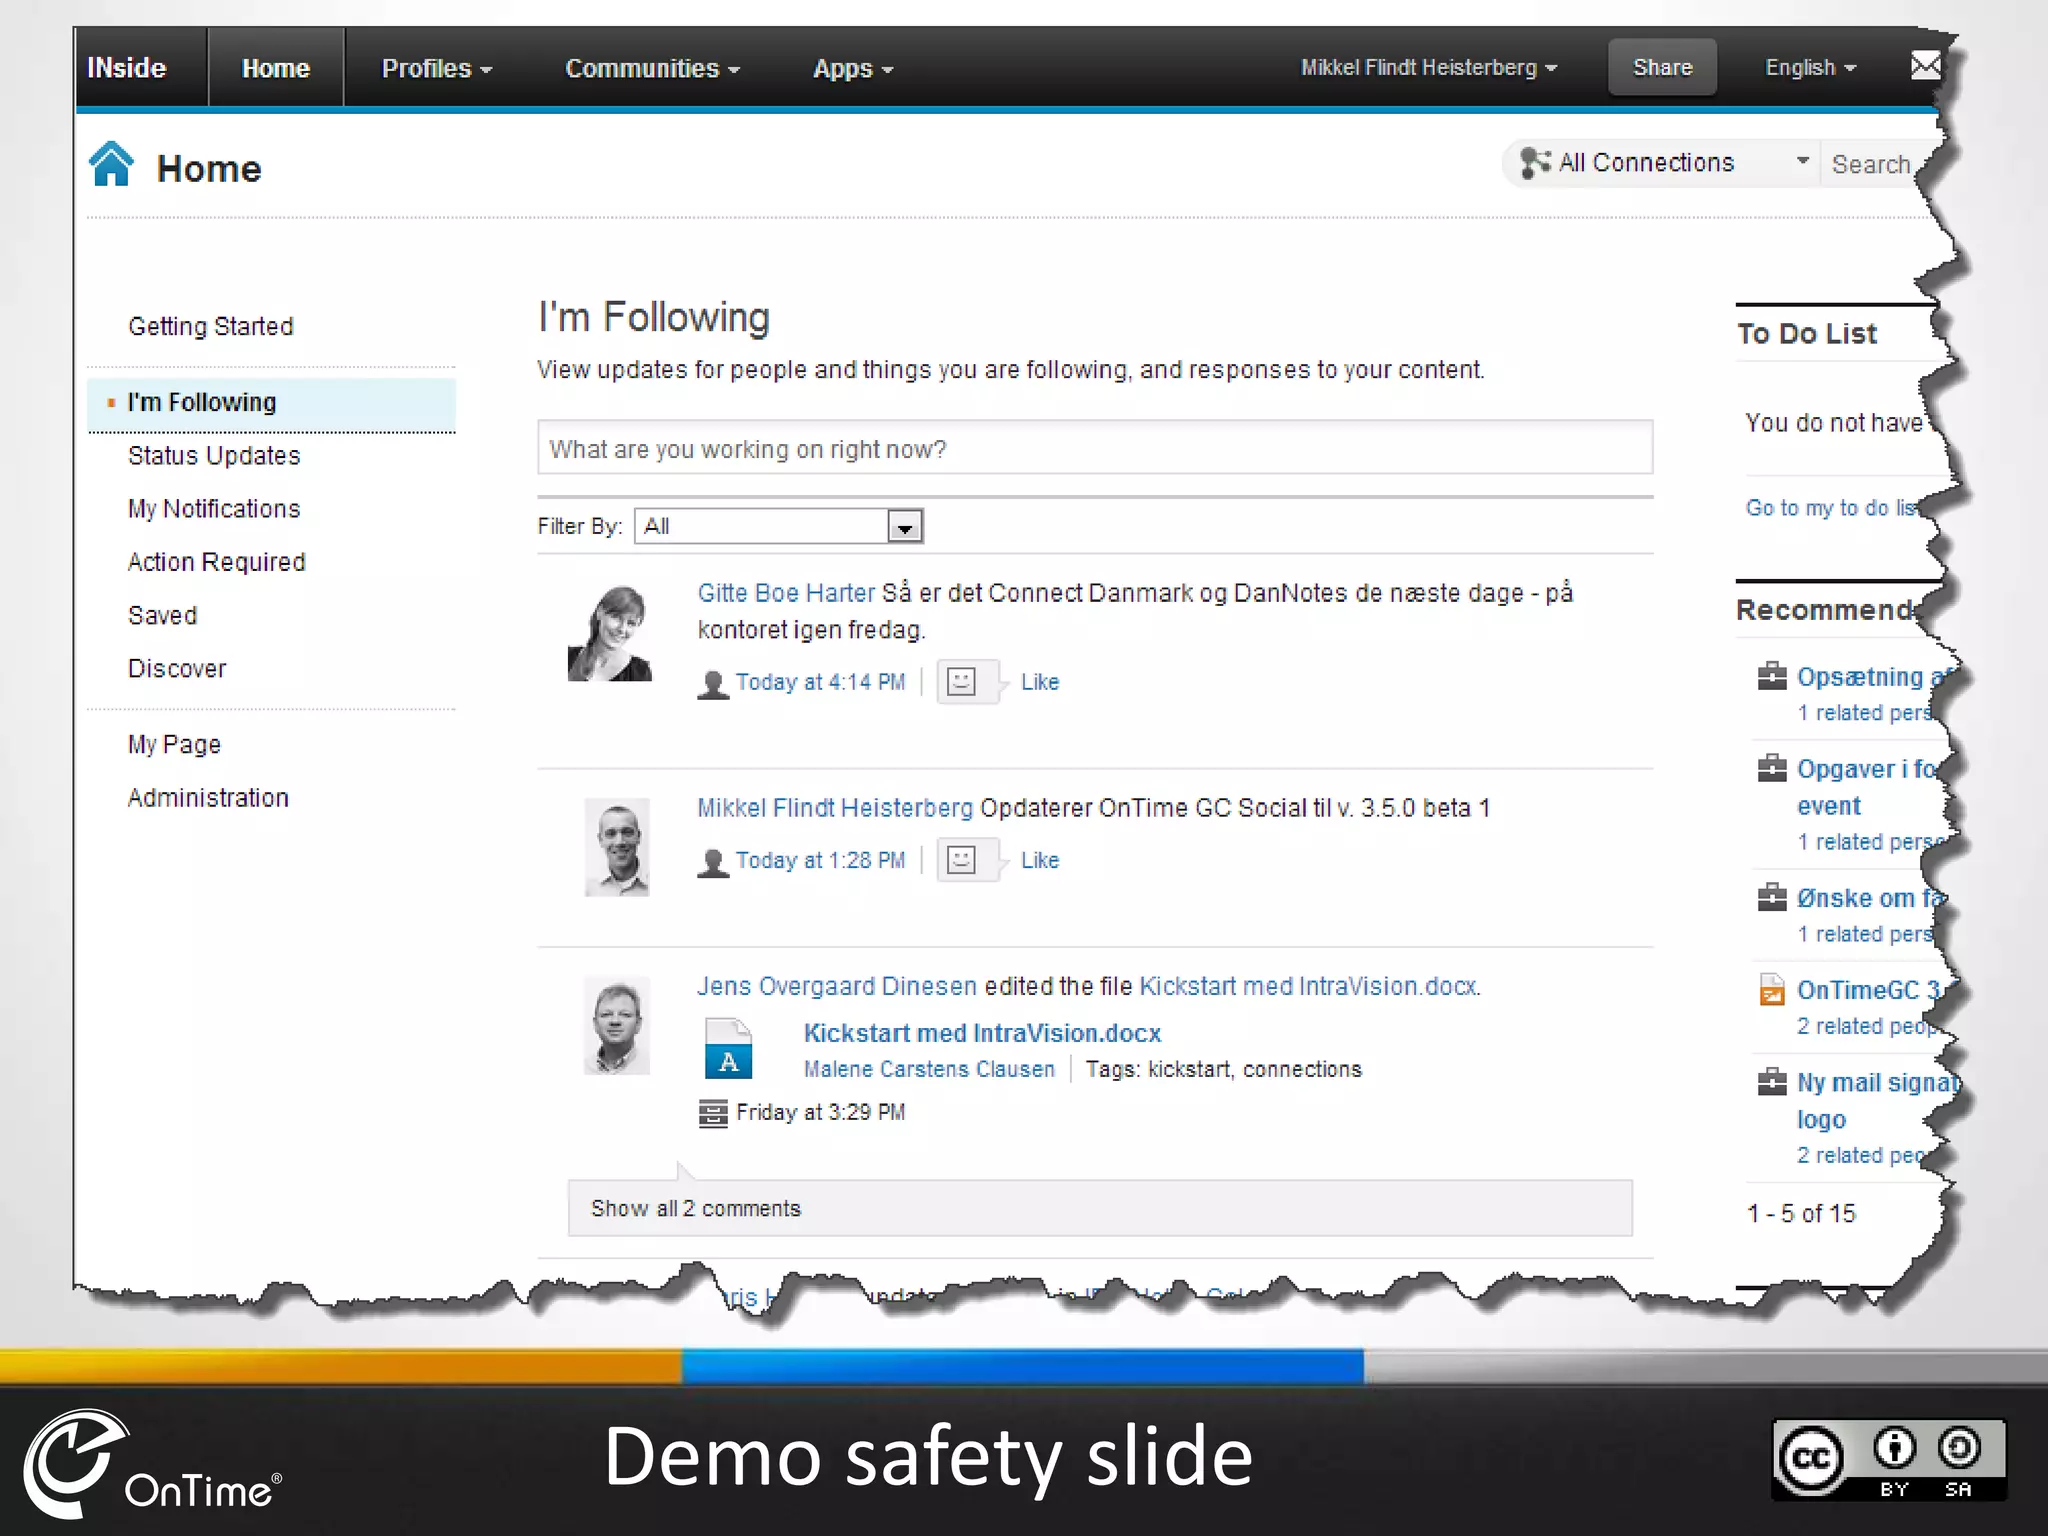This screenshot has width=2048, height=1536.
Task: Open Status Updates in the sidebar
Action: (x=214, y=456)
